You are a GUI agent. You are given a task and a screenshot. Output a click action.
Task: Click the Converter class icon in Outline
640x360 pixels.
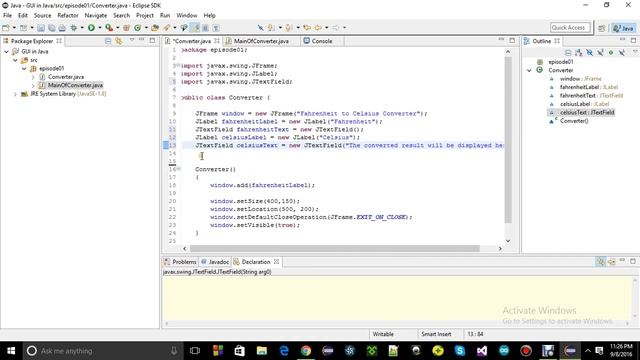[540, 70]
